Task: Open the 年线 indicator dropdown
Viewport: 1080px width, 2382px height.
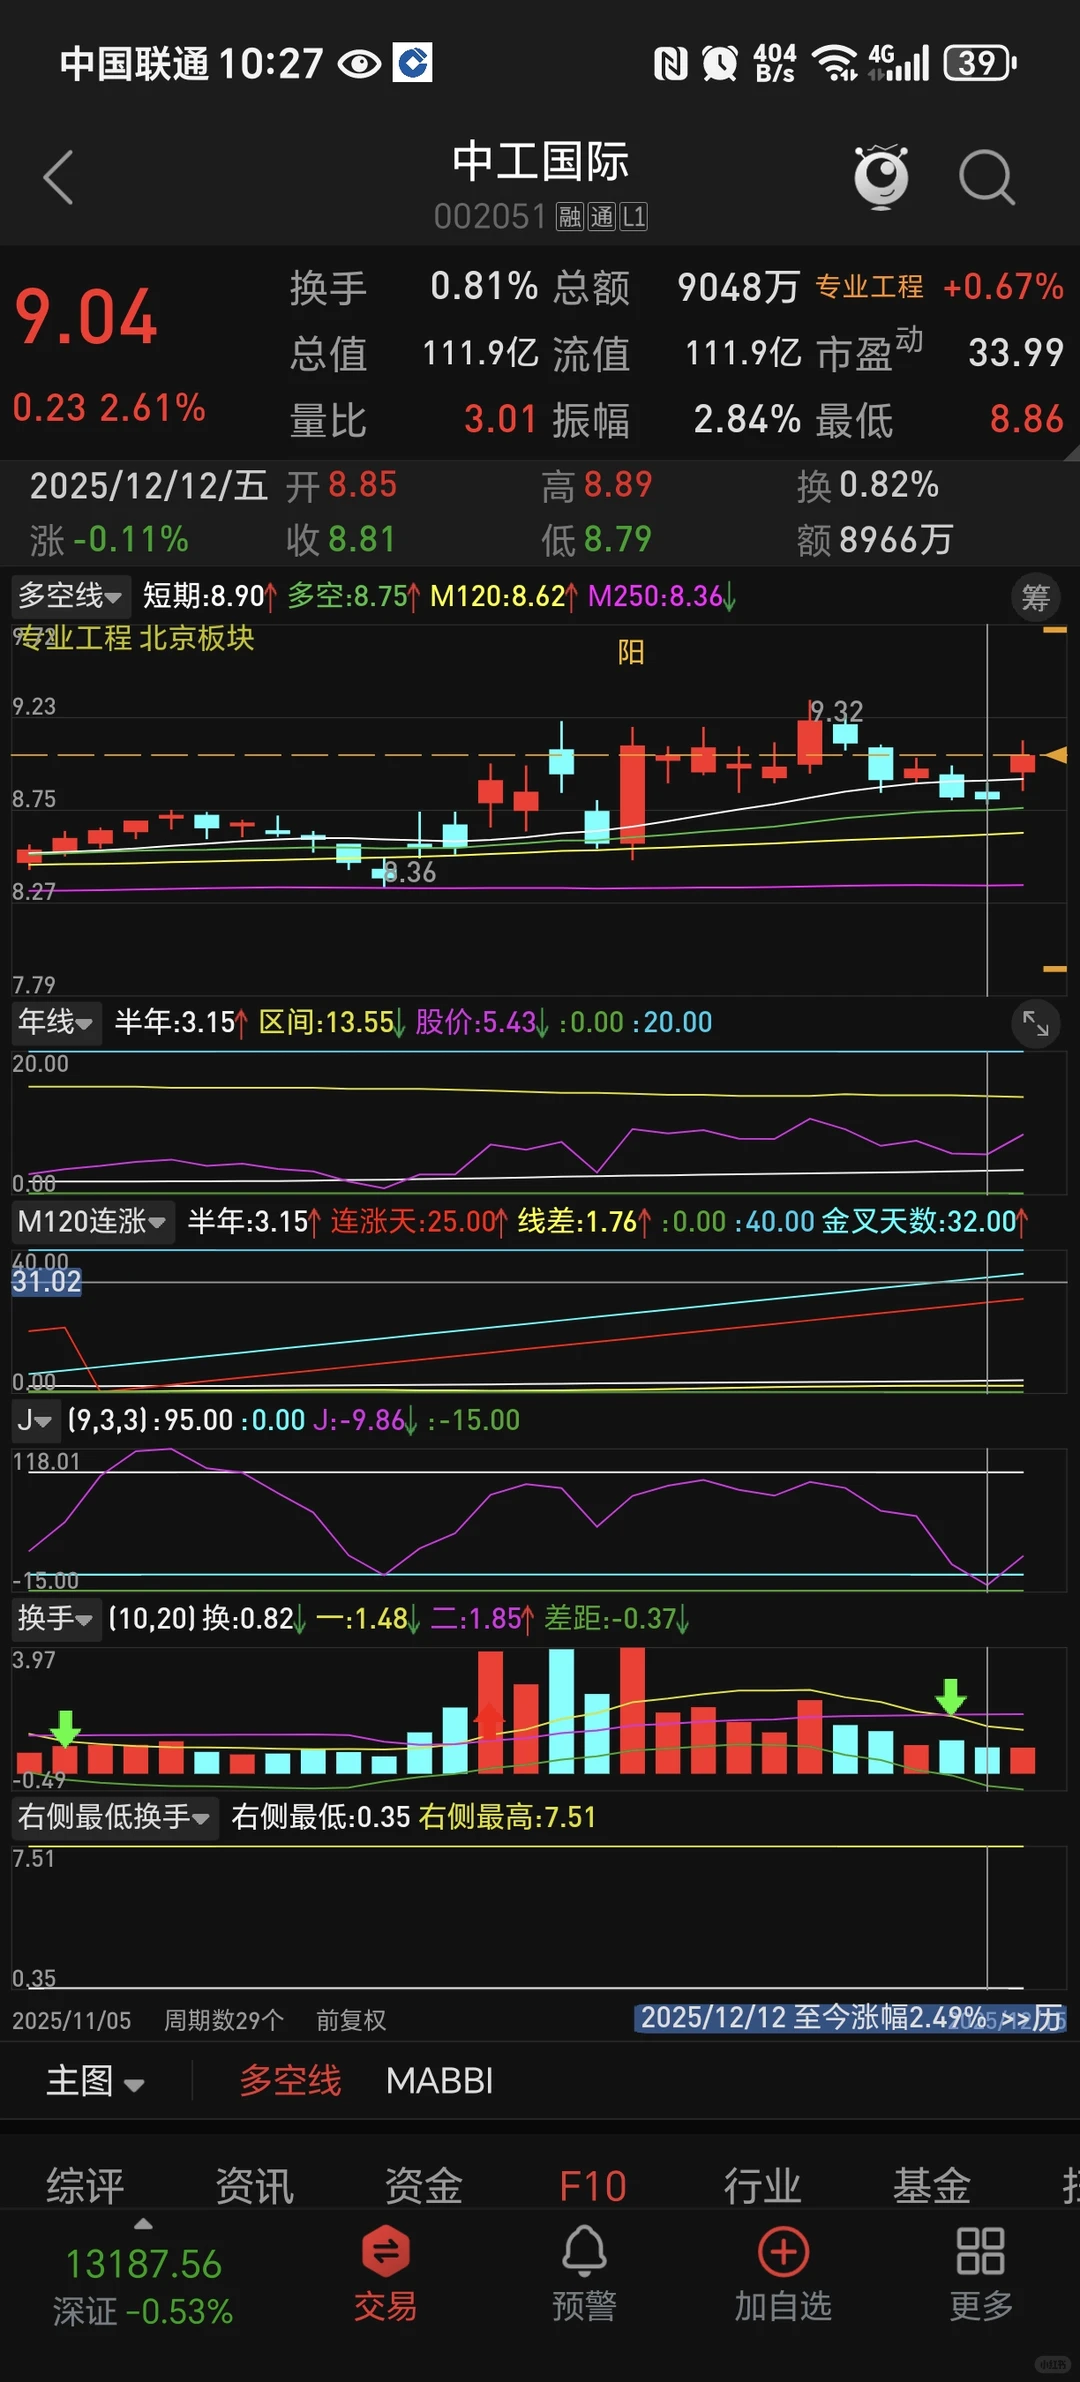Action: [56, 1022]
